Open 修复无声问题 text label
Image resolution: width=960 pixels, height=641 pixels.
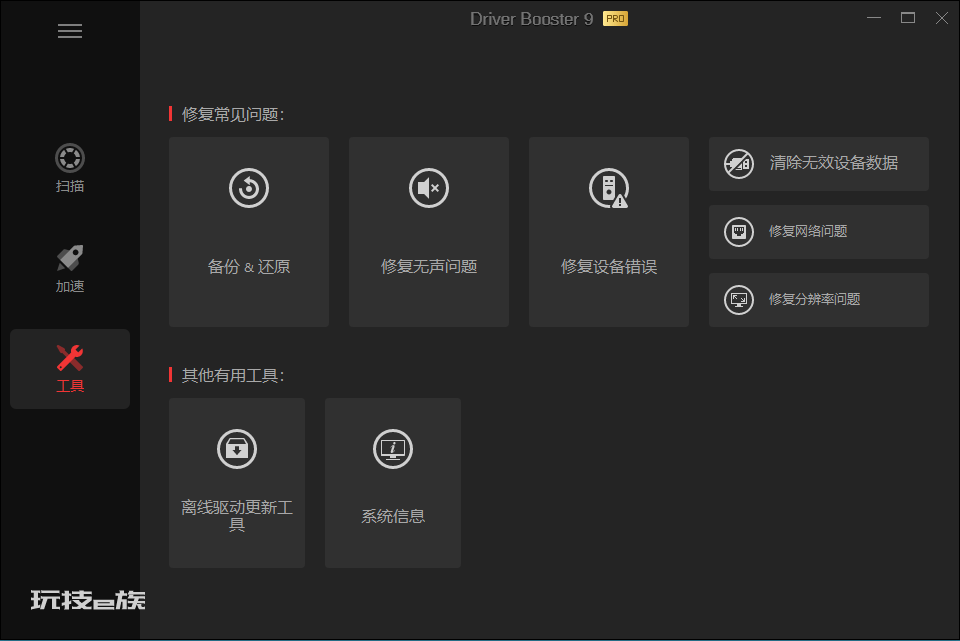tap(429, 267)
